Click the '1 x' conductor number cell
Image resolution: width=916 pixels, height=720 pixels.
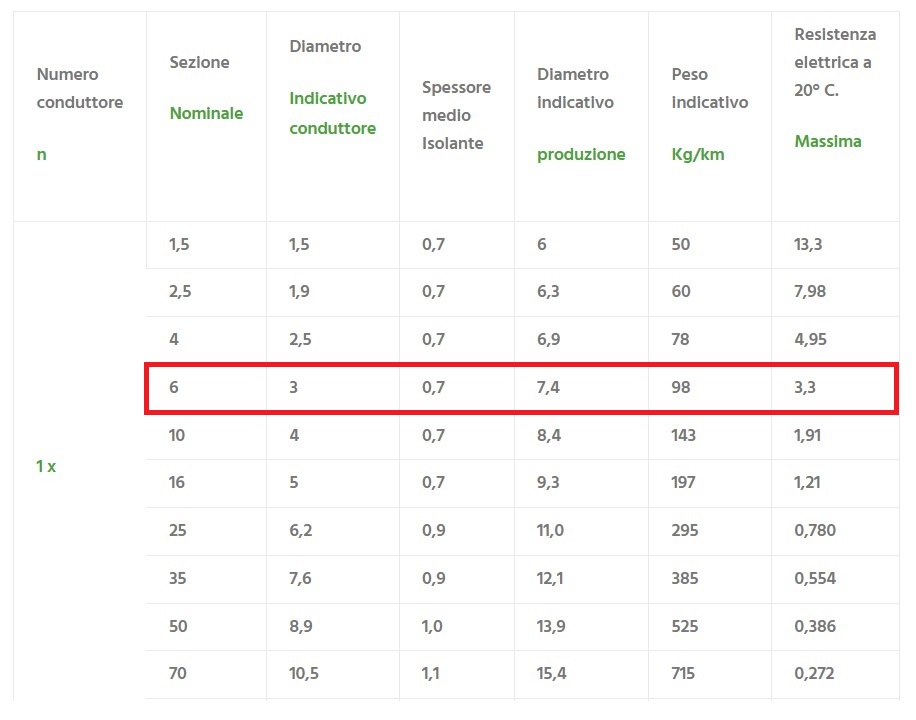[46, 467]
